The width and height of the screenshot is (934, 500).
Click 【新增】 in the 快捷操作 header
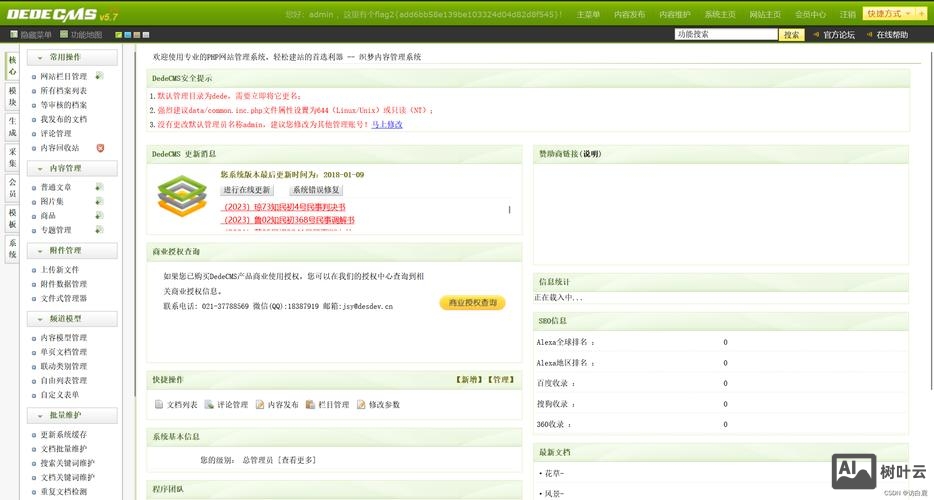tap(469, 380)
